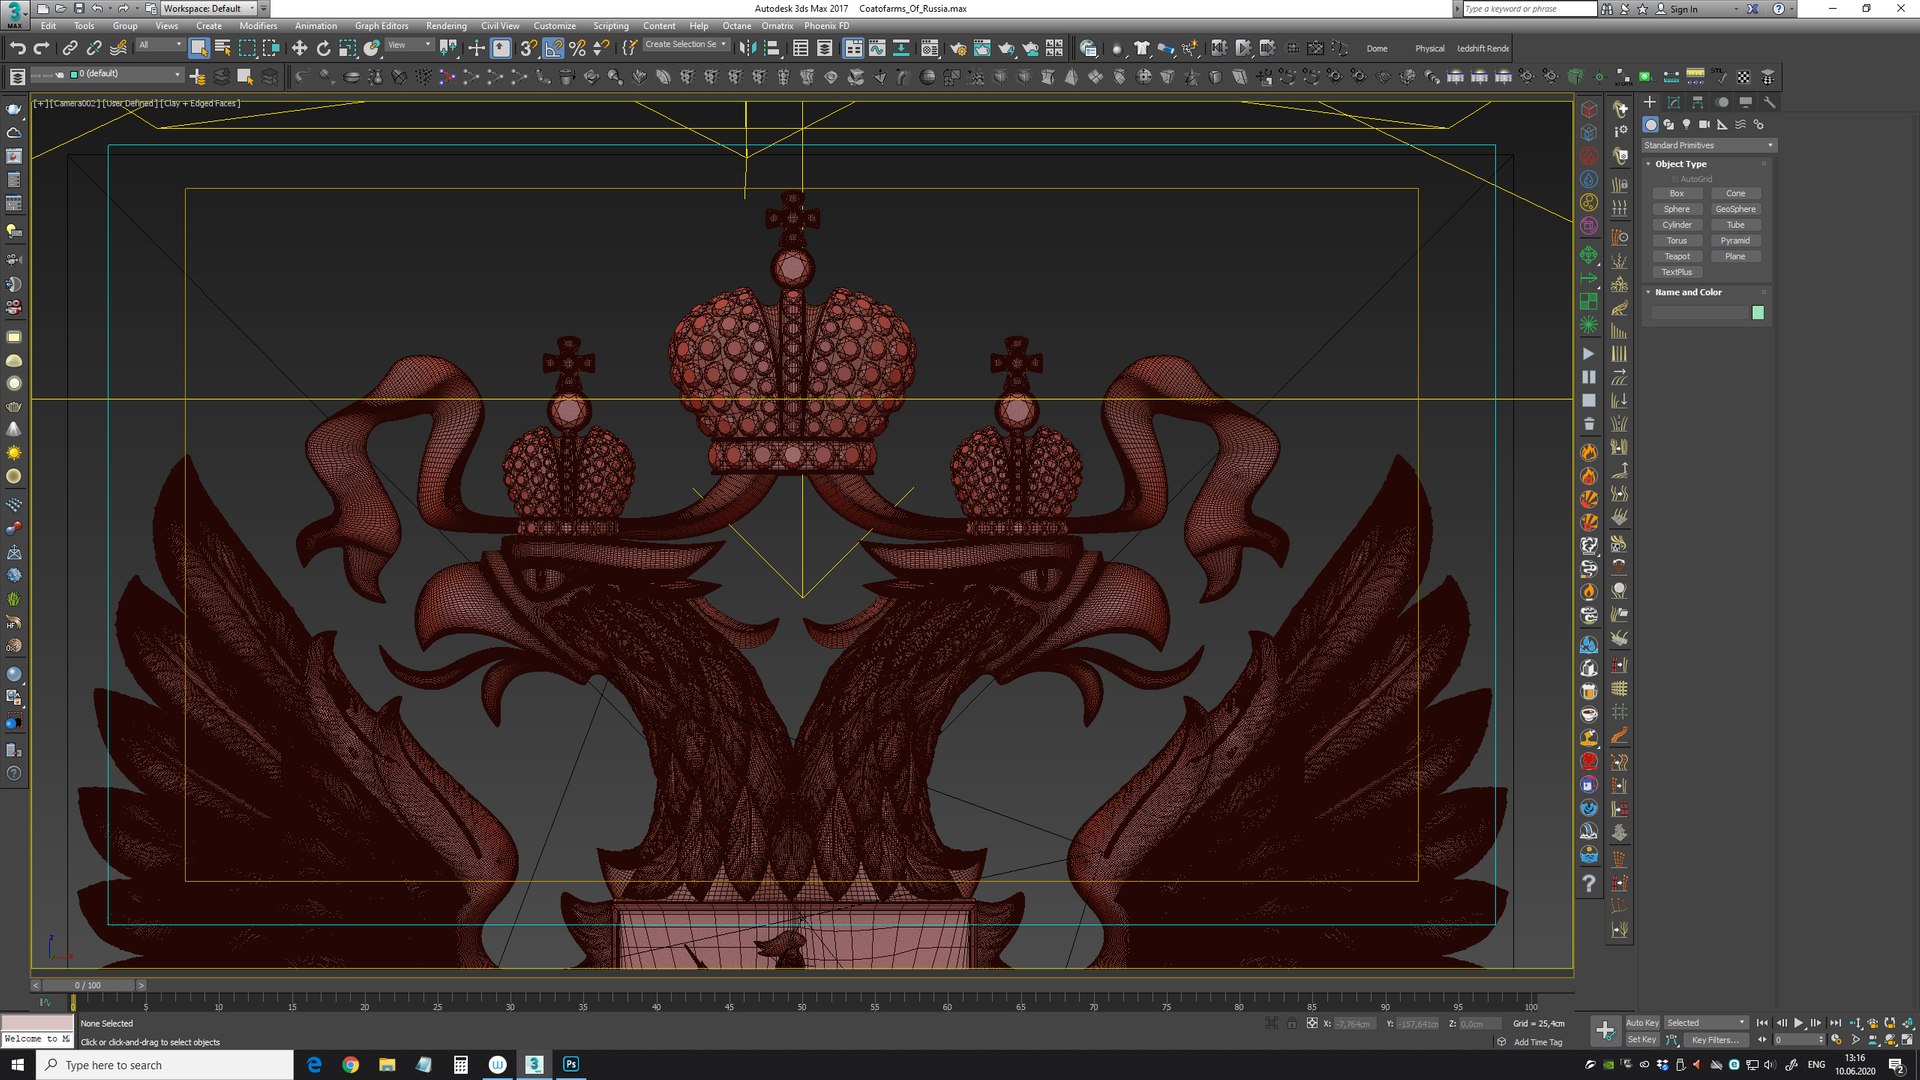Open the key mode Selected dropdown
1920x1080 pixels.
[x=1706, y=1023]
